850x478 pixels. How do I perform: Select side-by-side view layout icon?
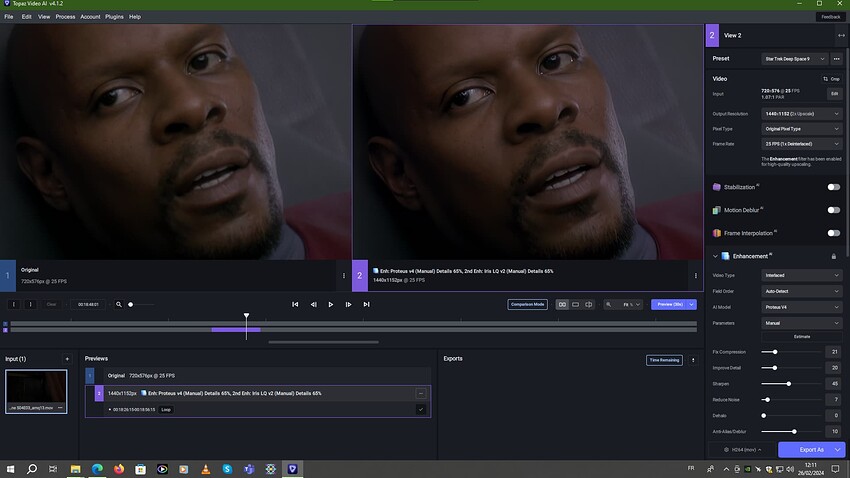tap(562, 305)
